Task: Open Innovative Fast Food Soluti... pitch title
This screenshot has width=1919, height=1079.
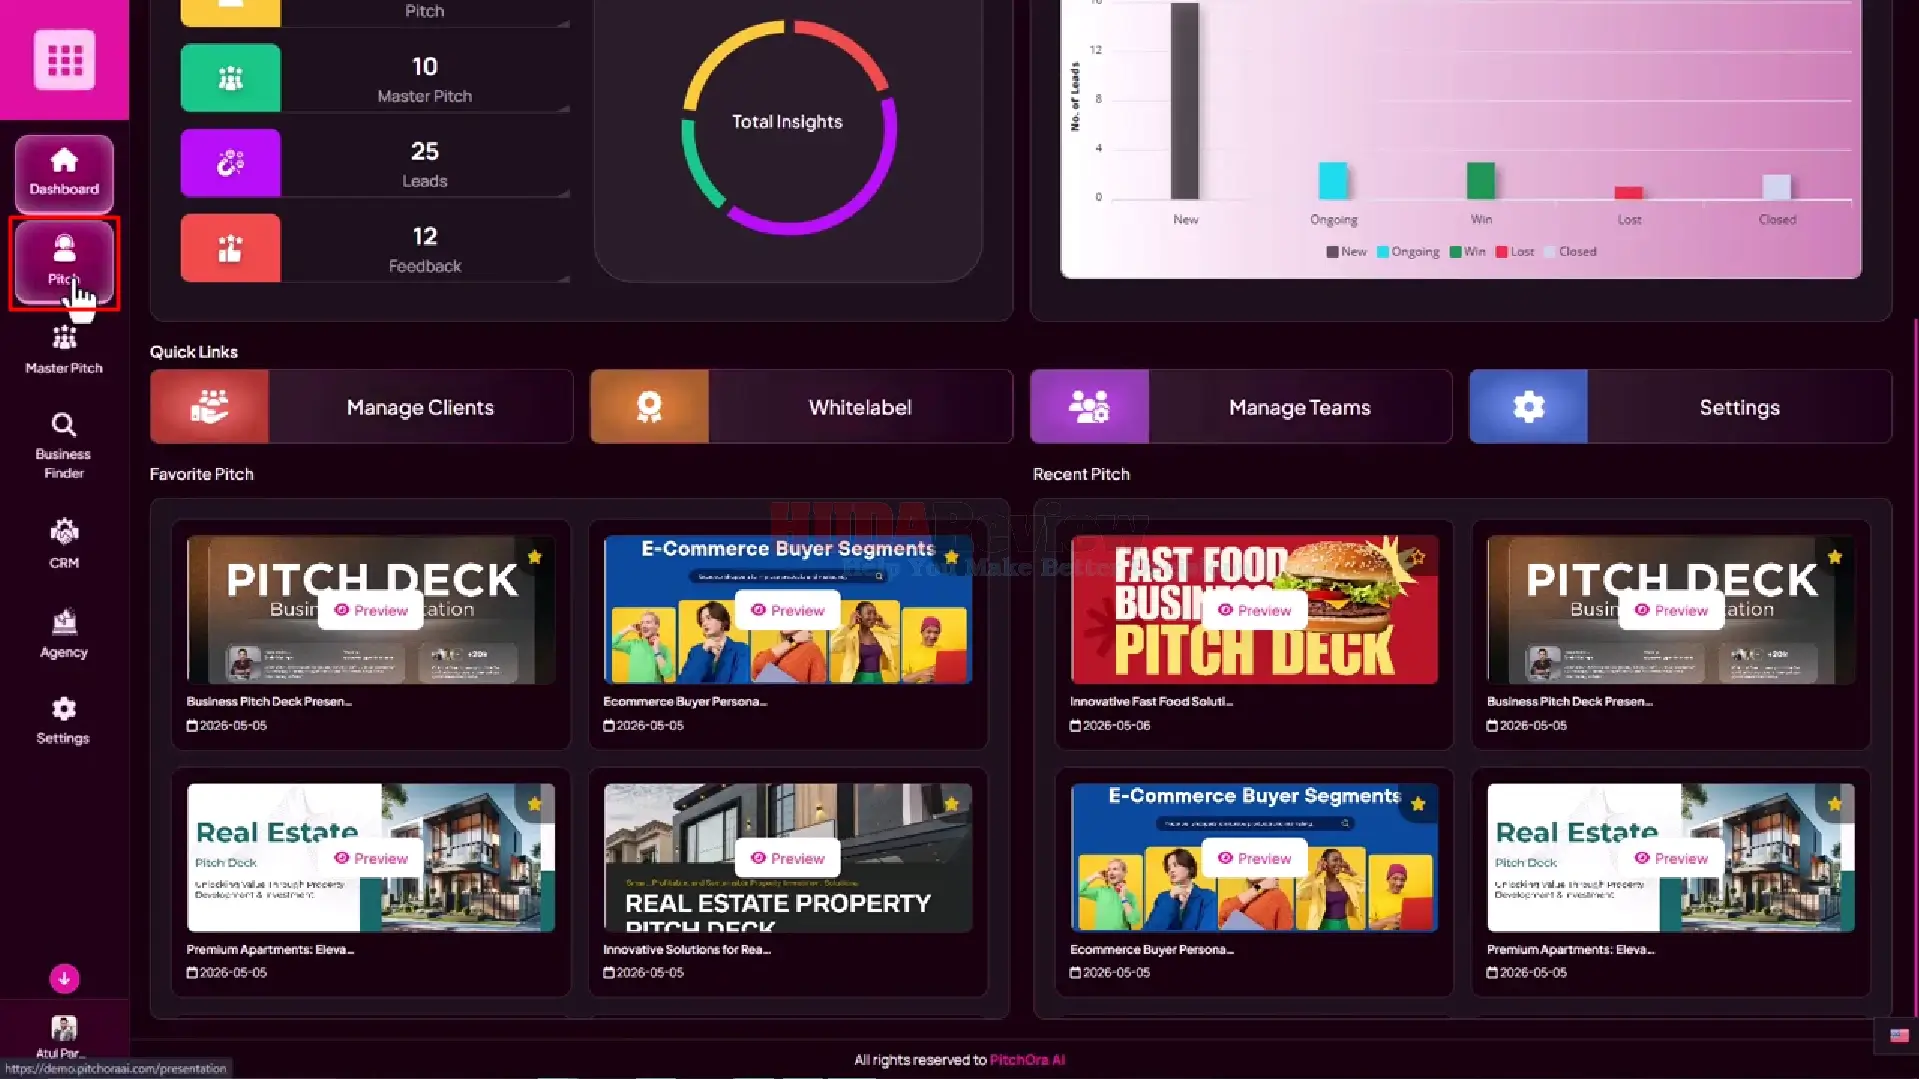Action: [1151, 702]
